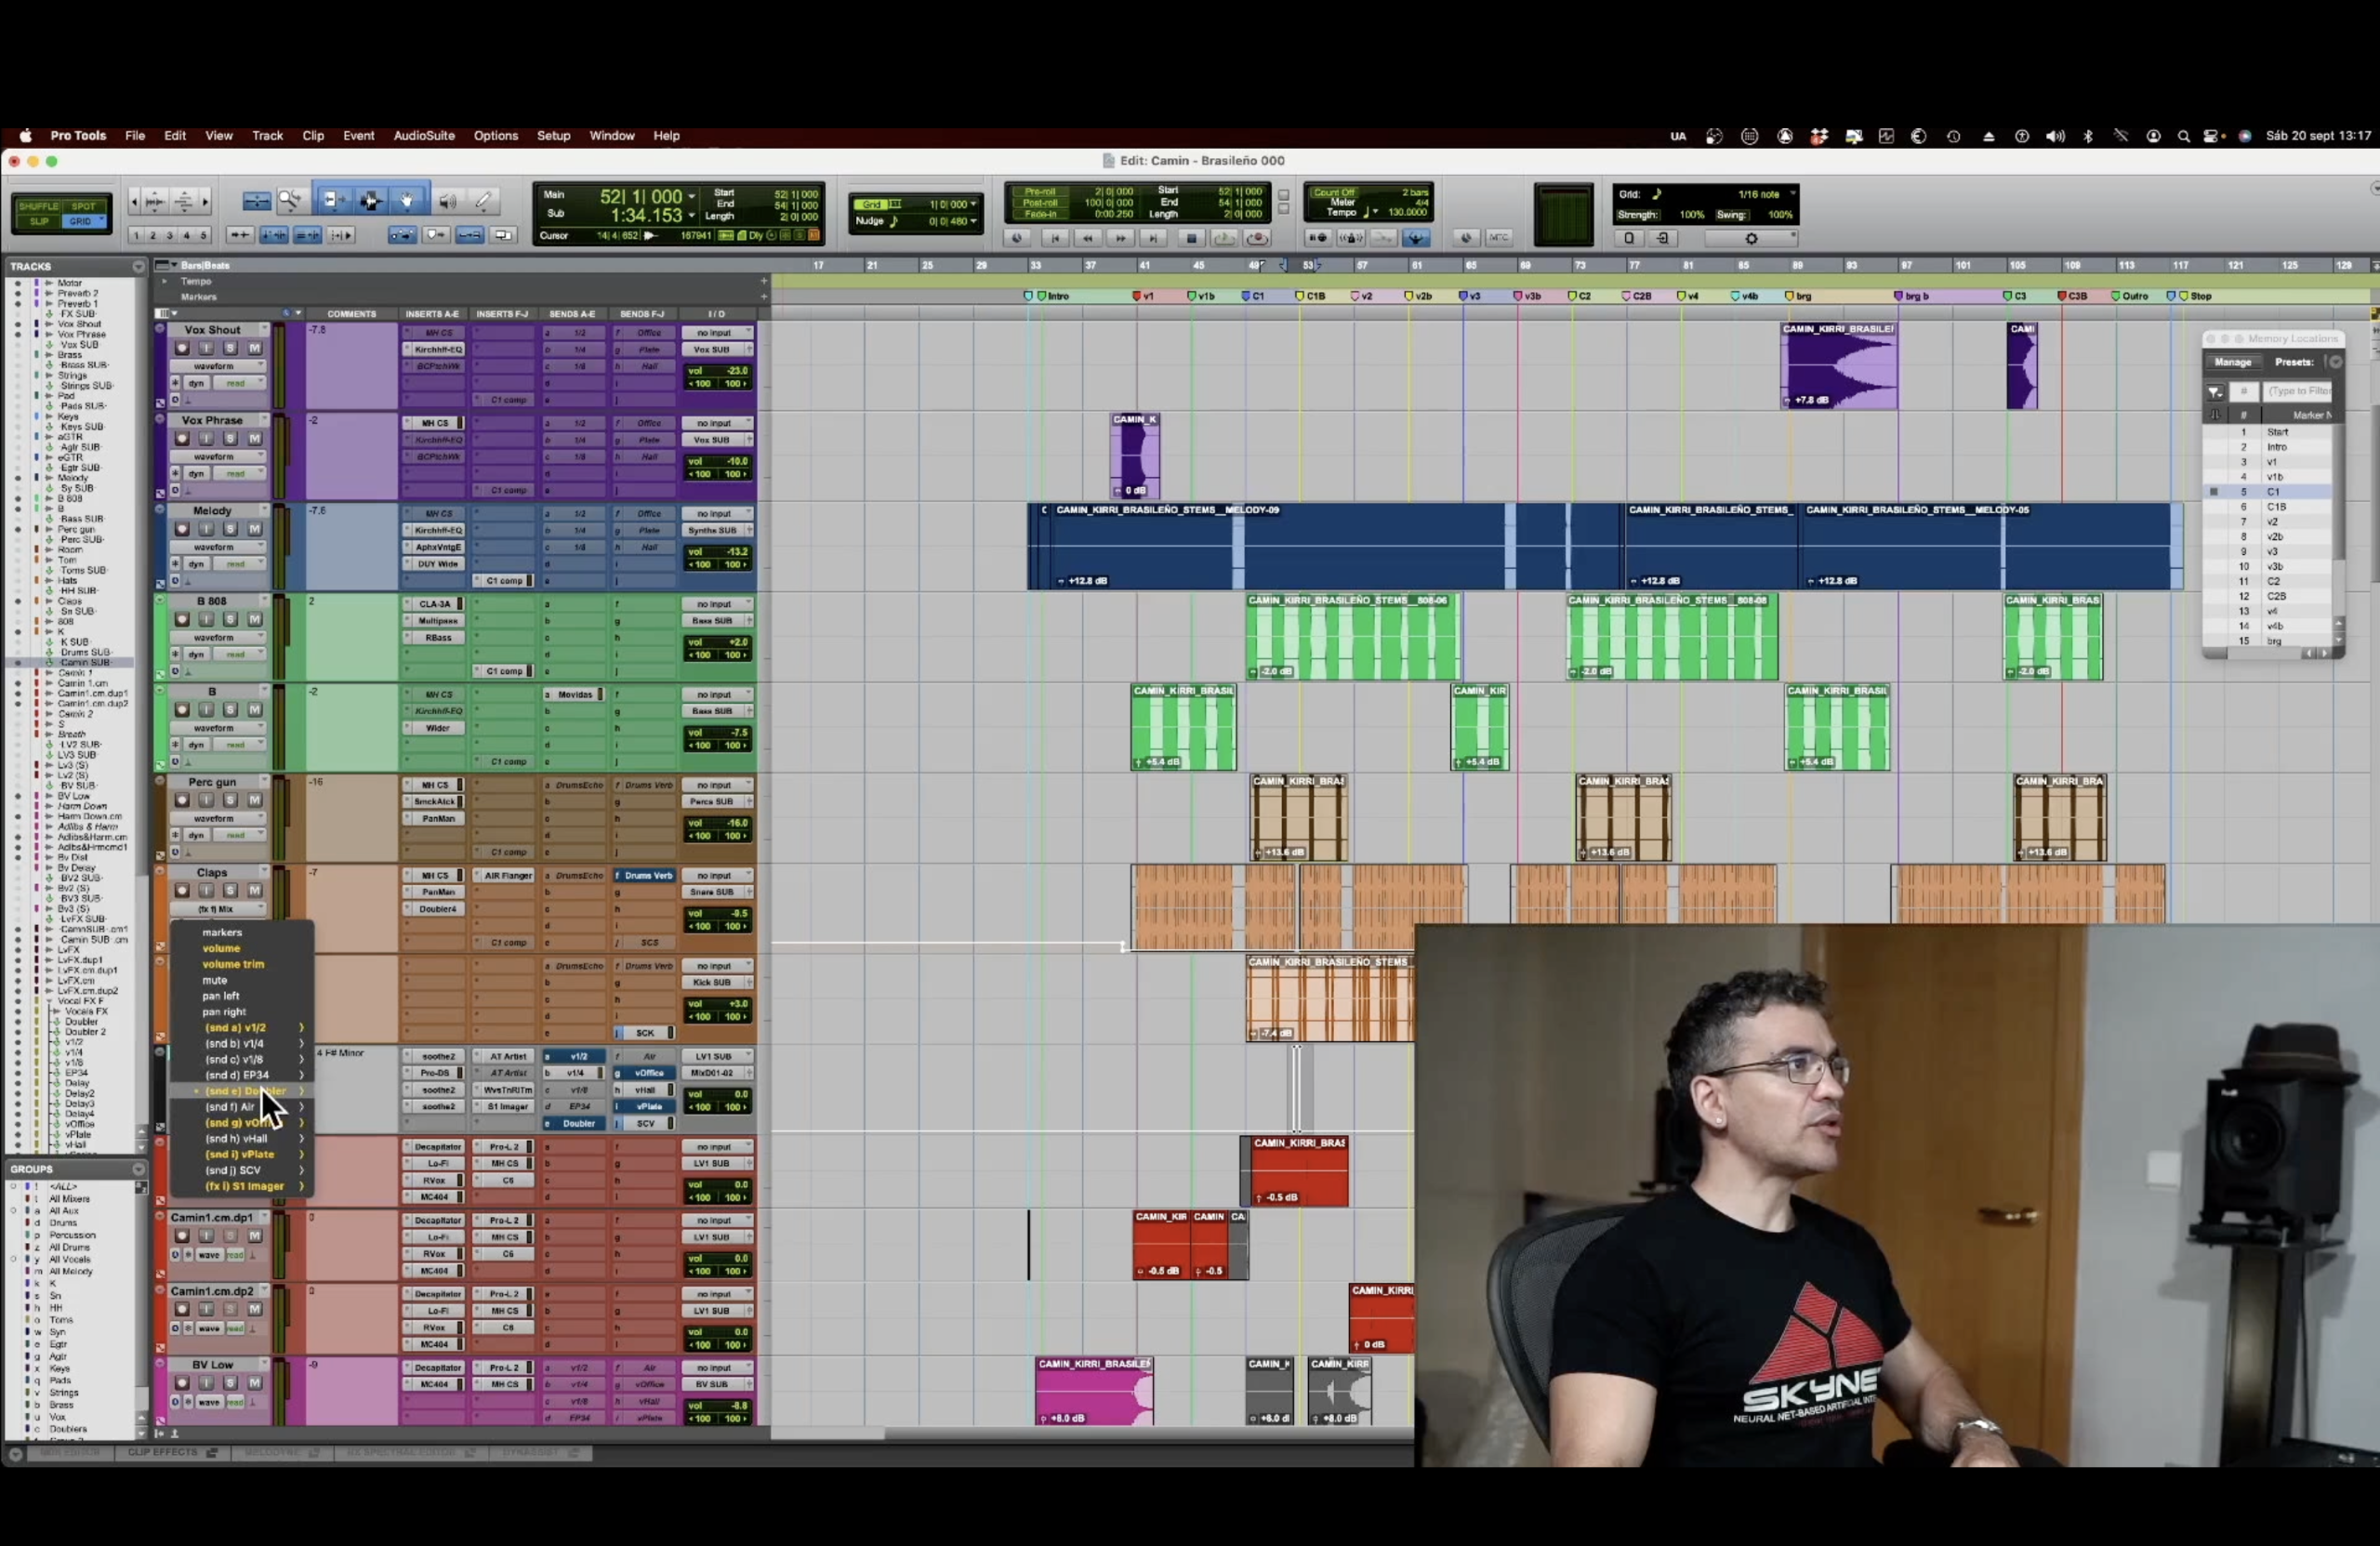Click Manage in Memory Locations window
2380x1546 pixels.
pos(2232,362)
